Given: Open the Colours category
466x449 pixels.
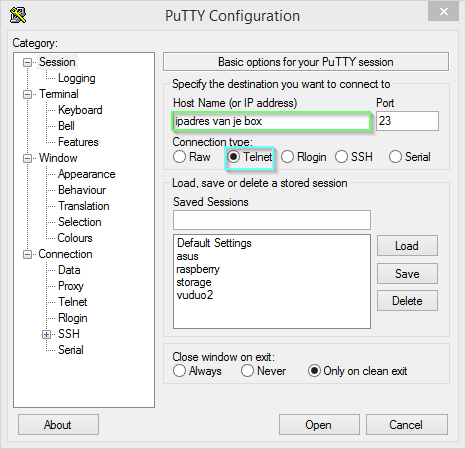Looking at the screenshot, I should click(x=75, y=238).
